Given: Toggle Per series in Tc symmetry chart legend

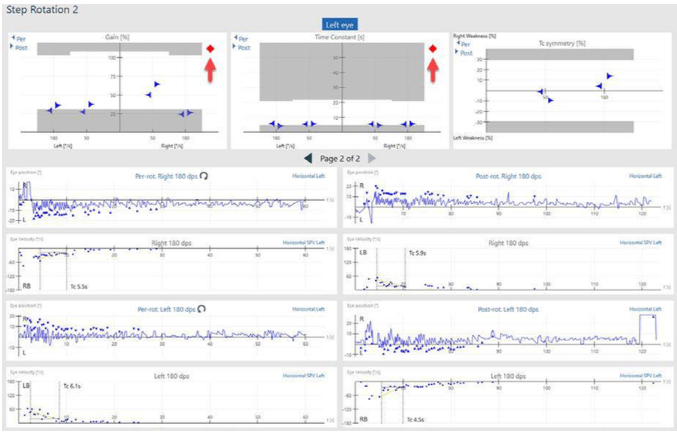Looking at the screenshot, I should (458, 44).
